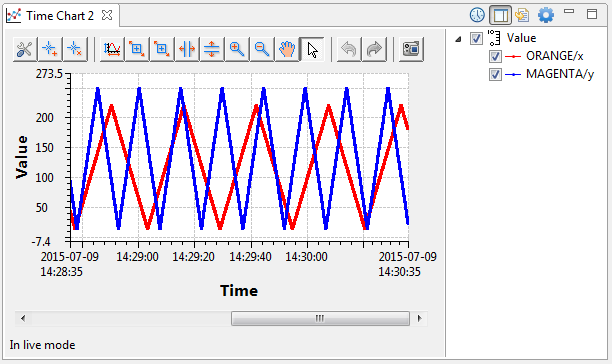
Task: Select the second rubberband zoom tool
Action: [162, 49]
